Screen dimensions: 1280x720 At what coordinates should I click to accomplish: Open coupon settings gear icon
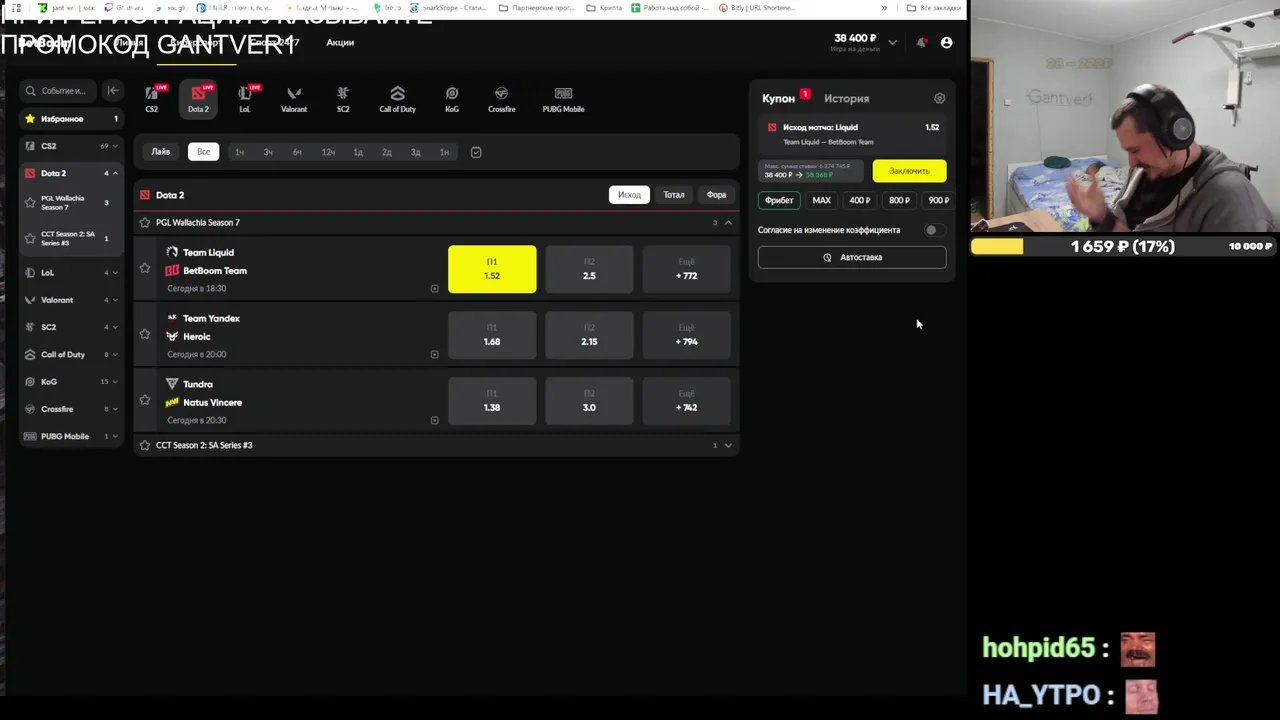pyautogui.click(x=939, y=98)
